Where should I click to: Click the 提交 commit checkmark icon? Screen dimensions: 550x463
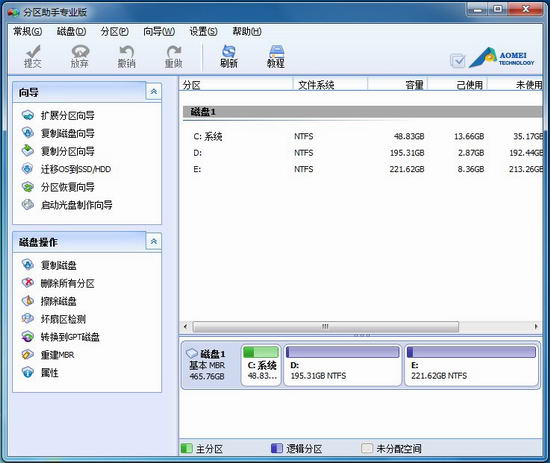tap(33, 57)
